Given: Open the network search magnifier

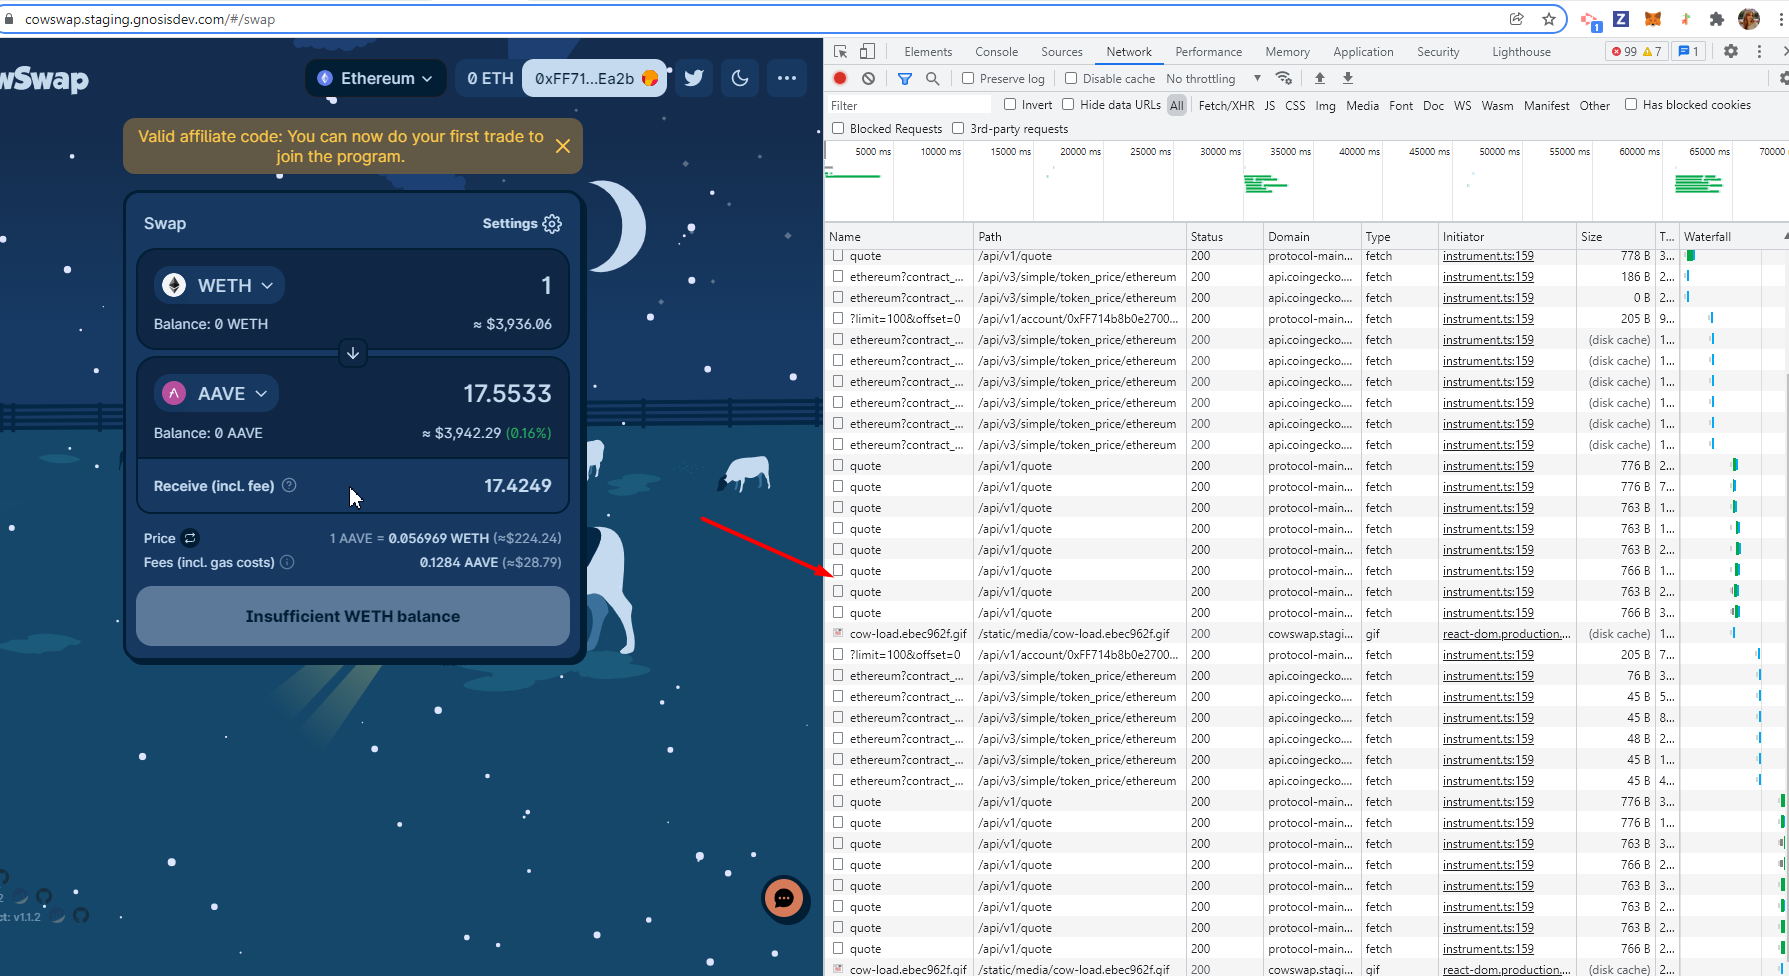Looking at the screenshot, I should (x=932, y=78).
